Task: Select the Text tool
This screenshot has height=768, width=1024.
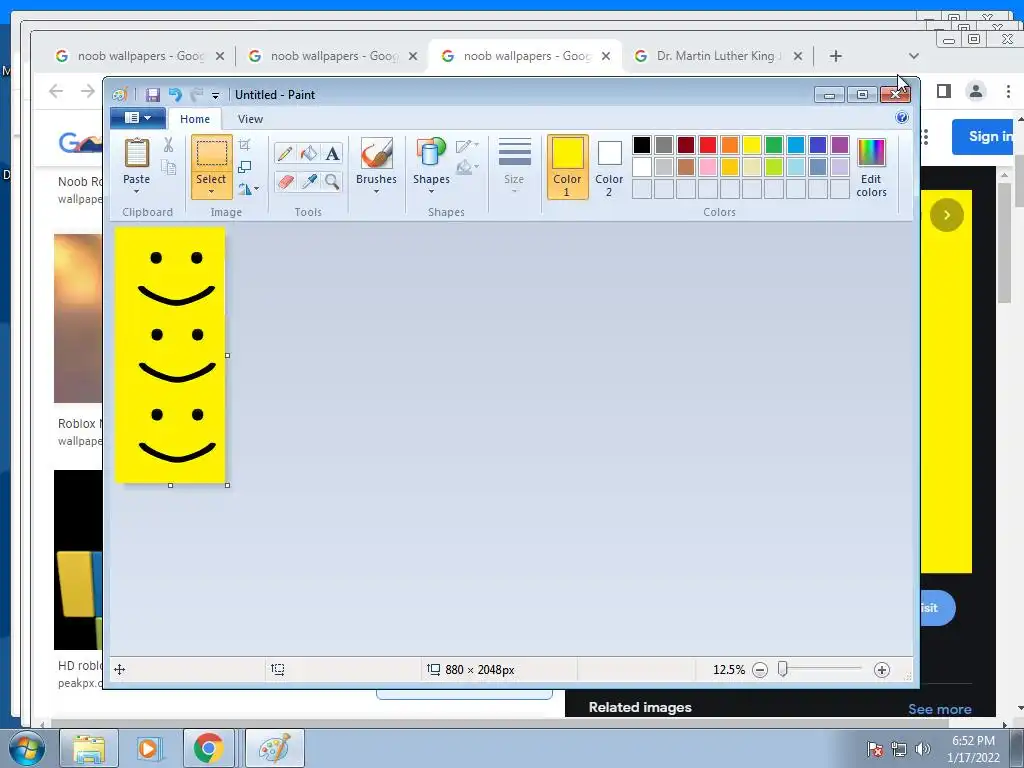Action: coord(332,153)
